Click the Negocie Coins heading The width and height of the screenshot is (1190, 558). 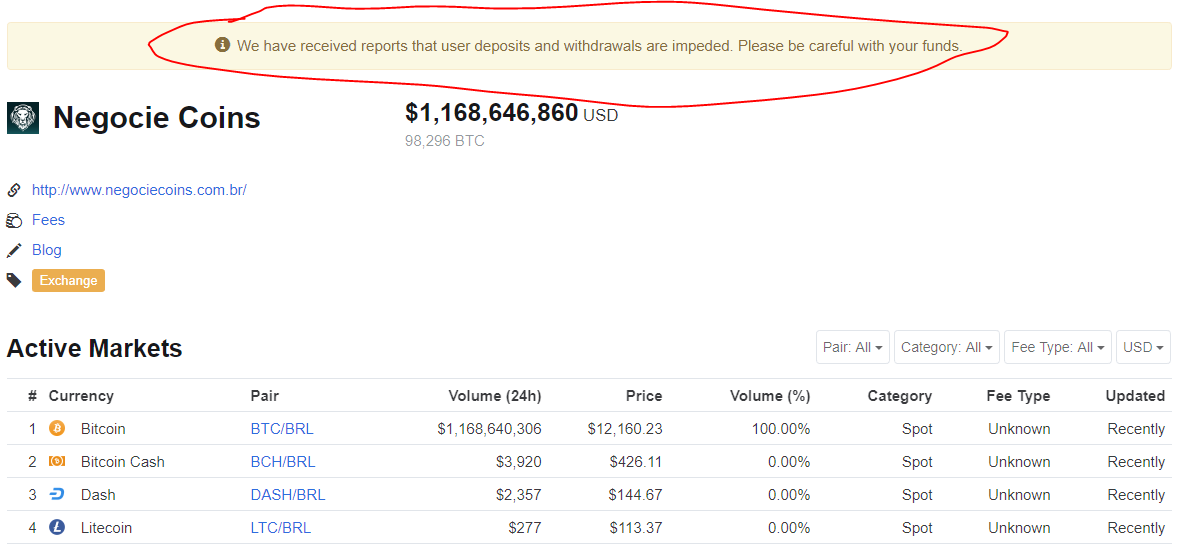157,118
